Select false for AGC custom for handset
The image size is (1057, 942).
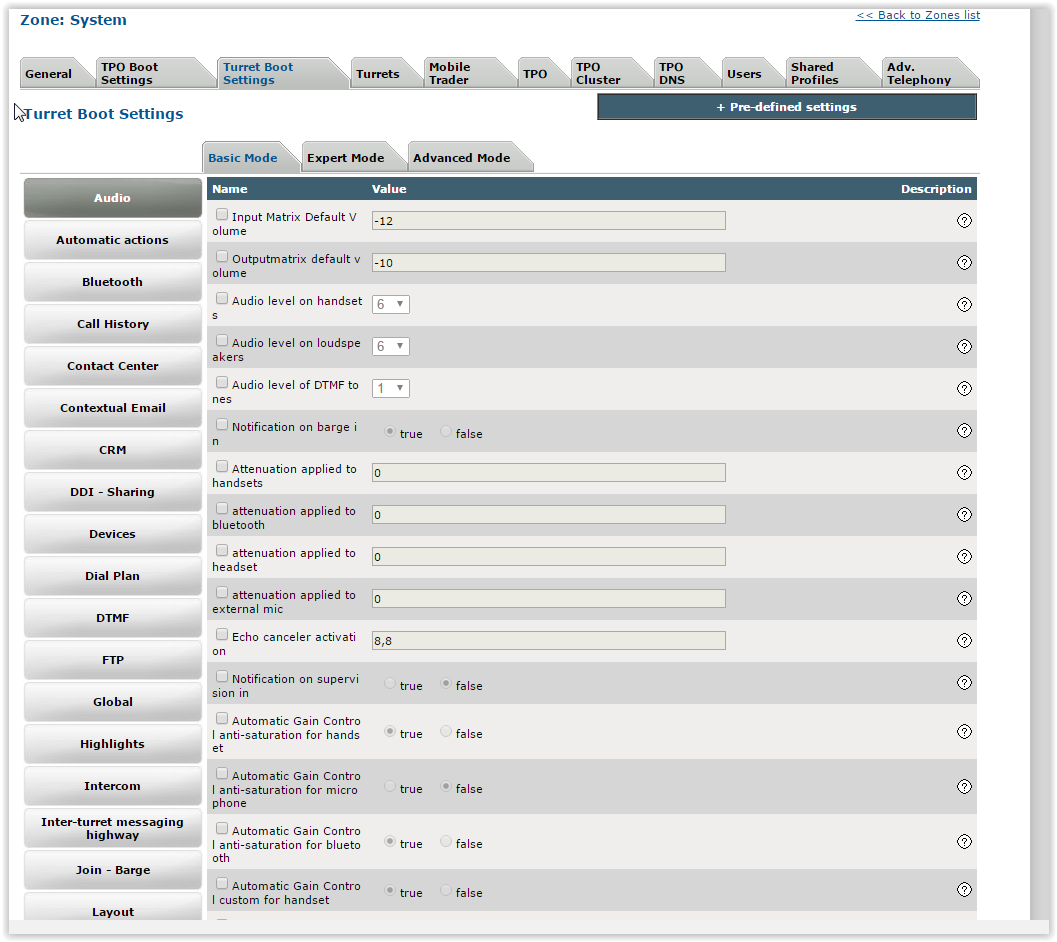(x=446, y=890)
